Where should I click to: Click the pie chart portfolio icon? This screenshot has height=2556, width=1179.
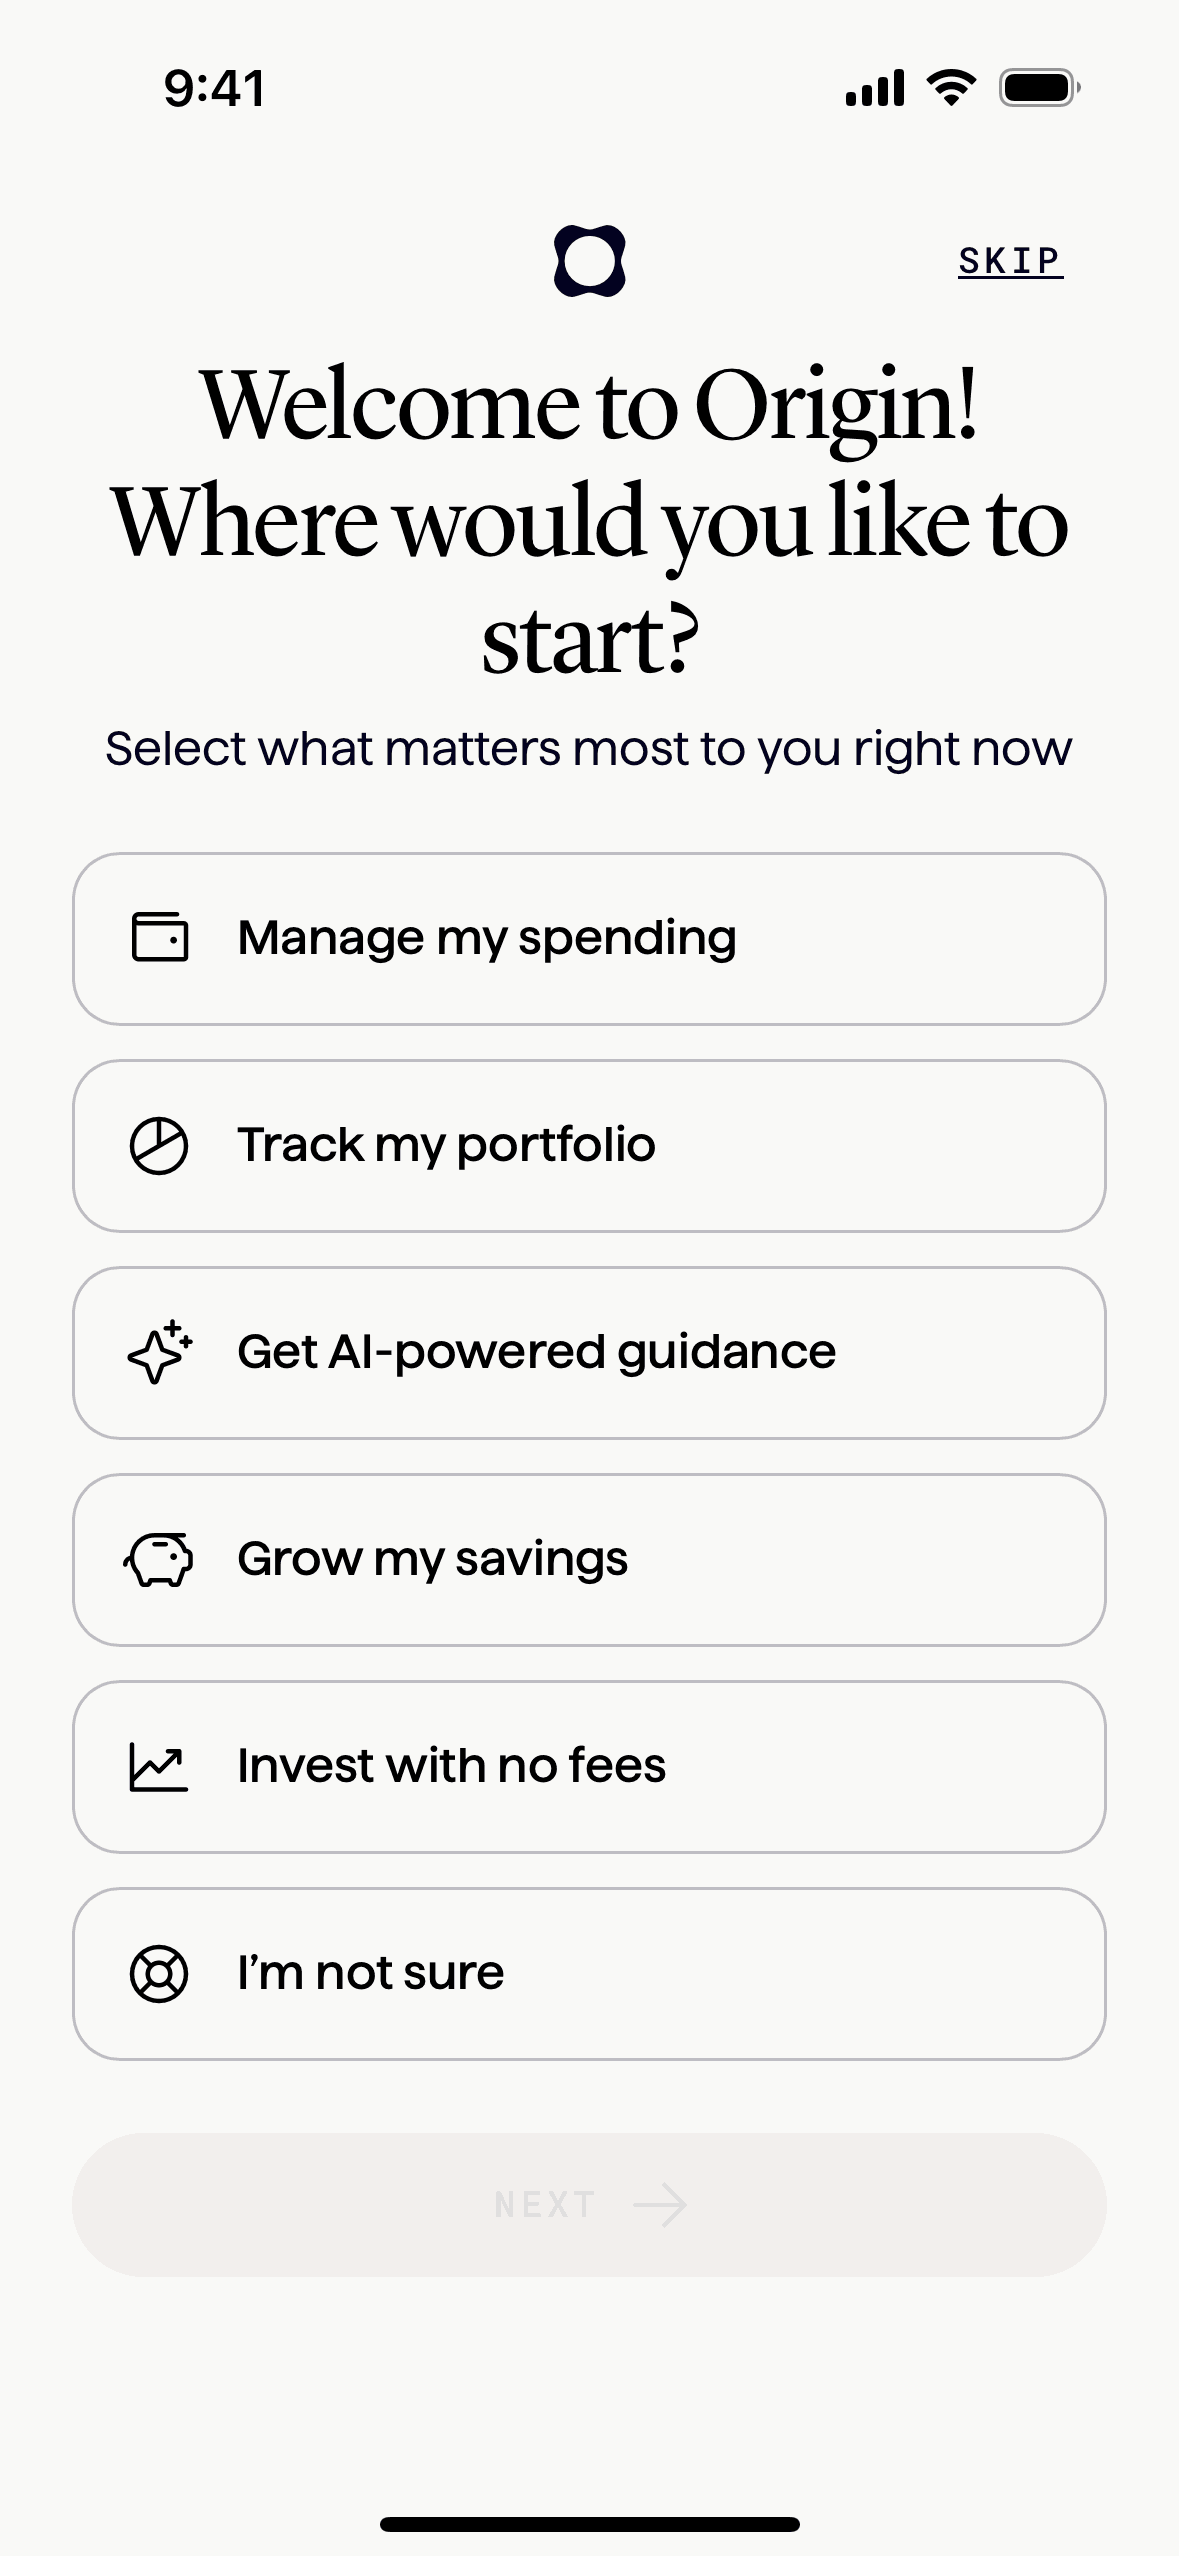[x=159, y=1145]
